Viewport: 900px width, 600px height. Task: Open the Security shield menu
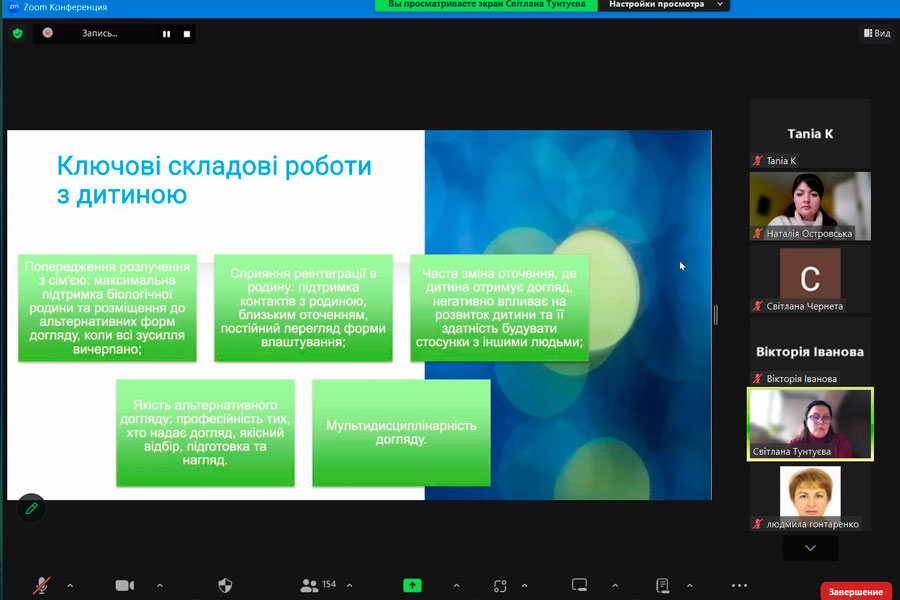coord(225,585)
